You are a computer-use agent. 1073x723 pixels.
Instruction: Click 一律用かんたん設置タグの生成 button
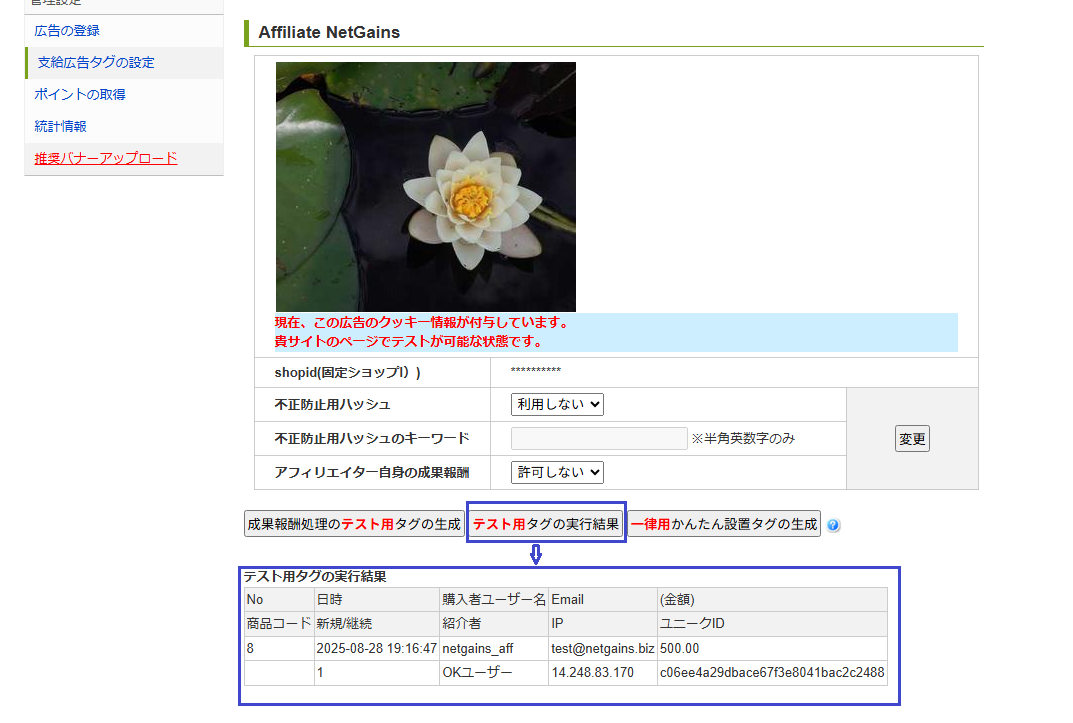(724, 524)
